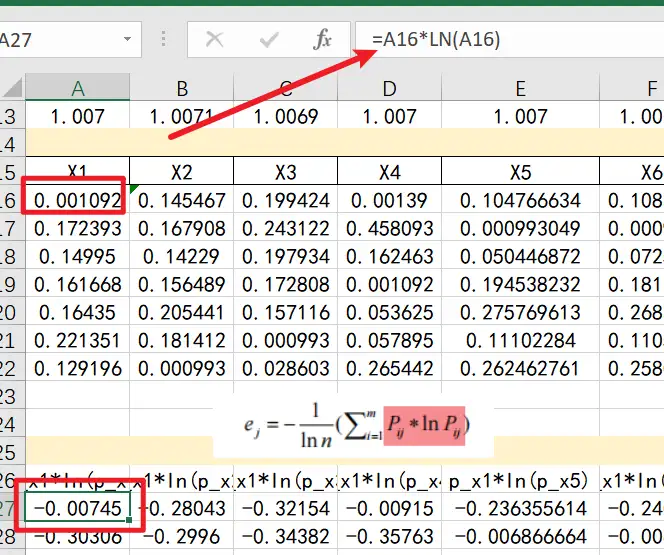Select cell C27 with -0.32154
The width and height of the screenshot is (664, 555).
pos(286,508)
